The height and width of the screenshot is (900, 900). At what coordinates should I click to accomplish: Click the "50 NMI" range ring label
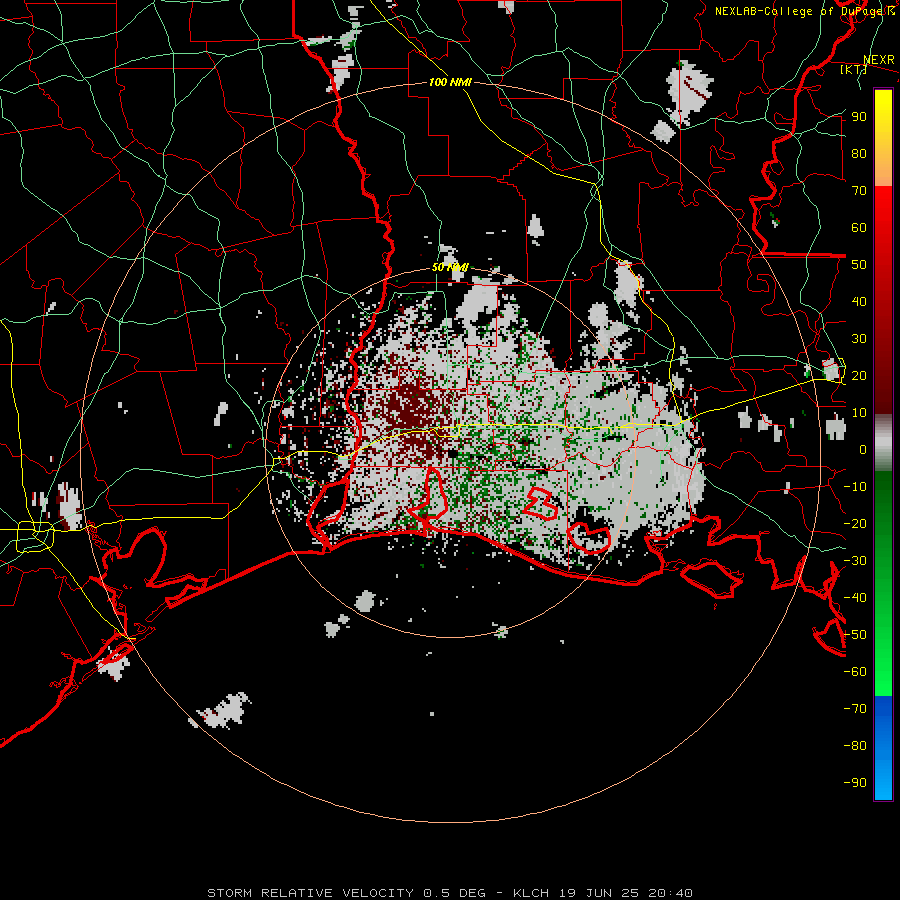pyautogui.click(x=450, y=267)
